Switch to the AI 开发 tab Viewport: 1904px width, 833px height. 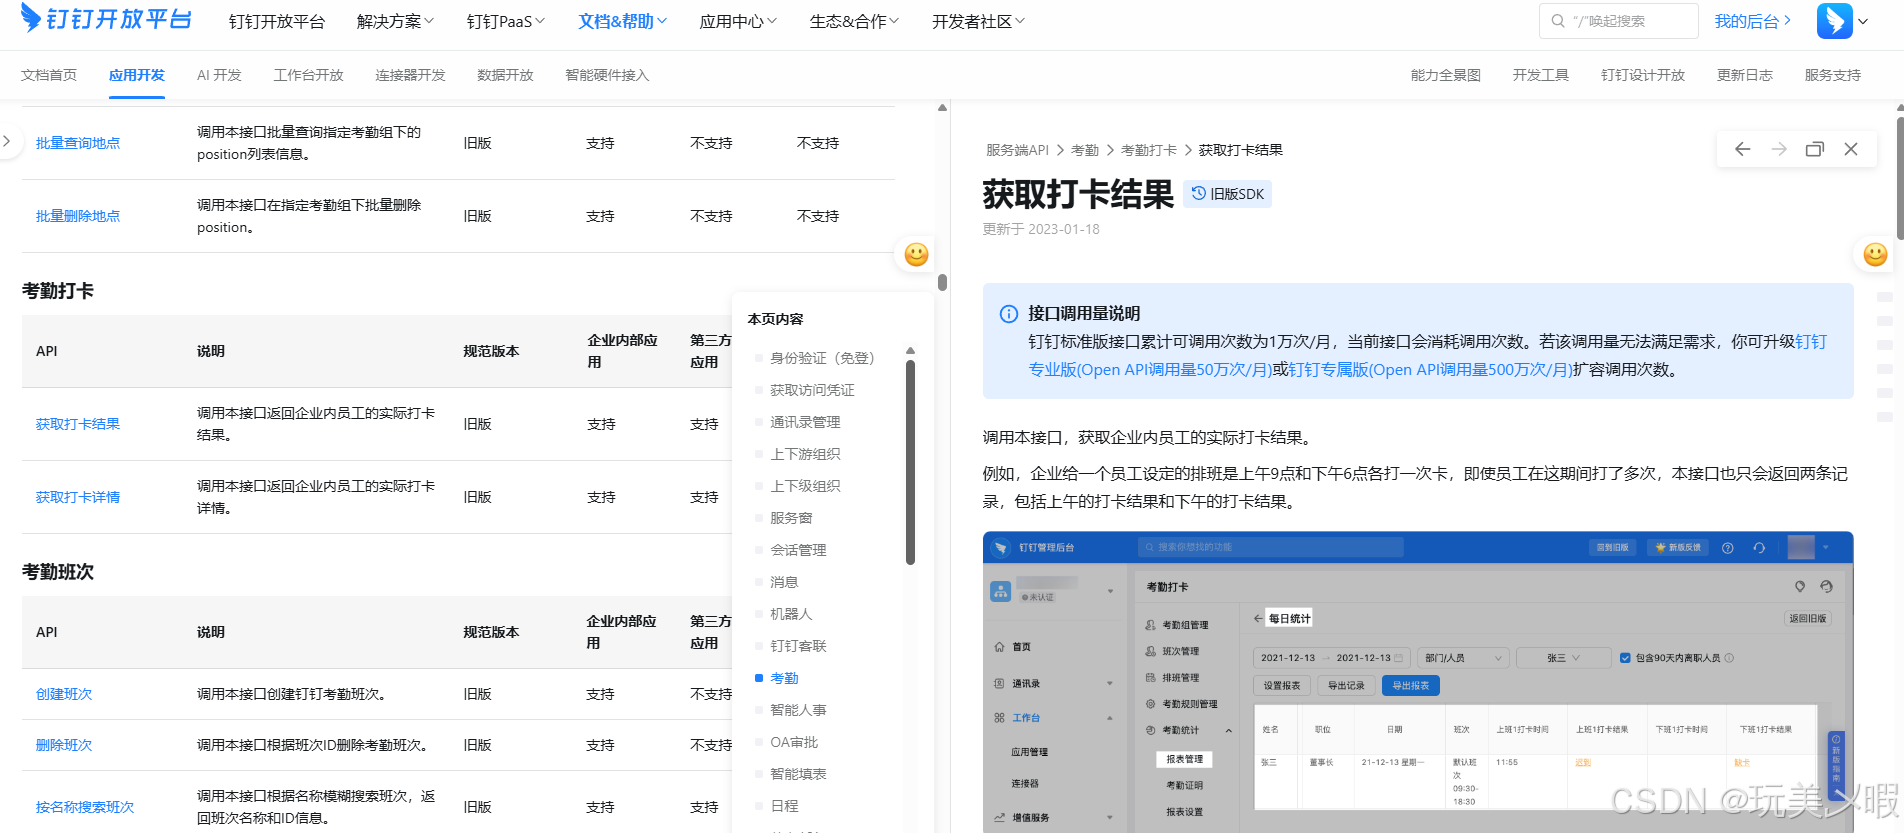(219, 75)
